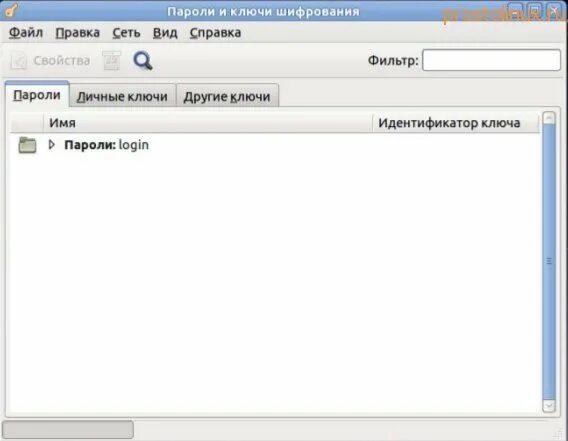
Task: Sort by Идентификатор ключа column header
Action: pos(456,123)
